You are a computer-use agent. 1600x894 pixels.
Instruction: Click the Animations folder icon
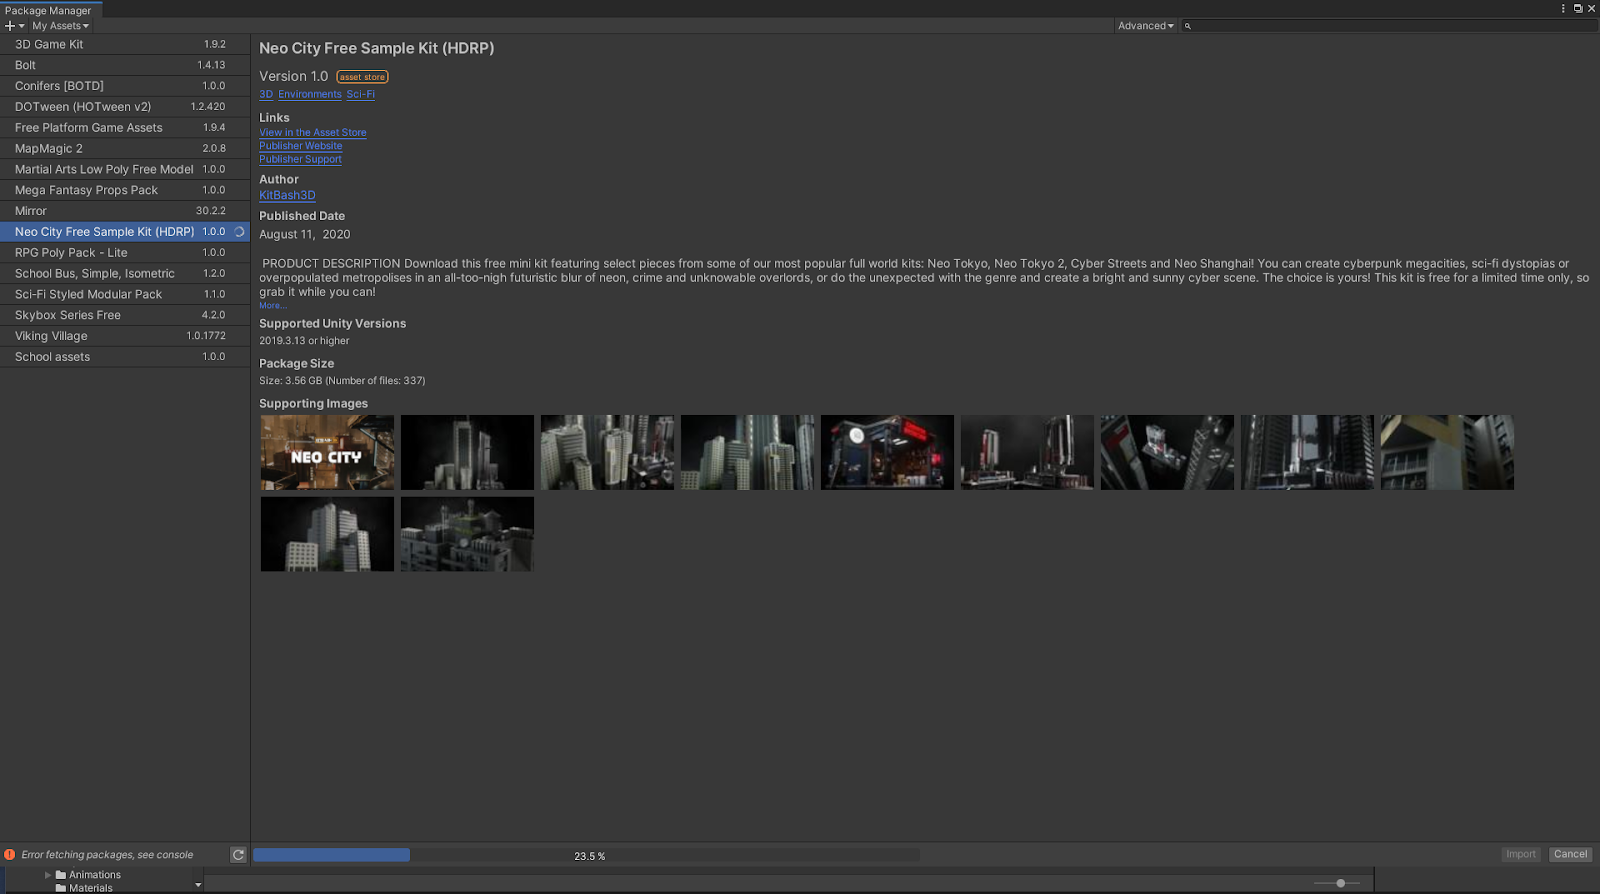point(61,875)
